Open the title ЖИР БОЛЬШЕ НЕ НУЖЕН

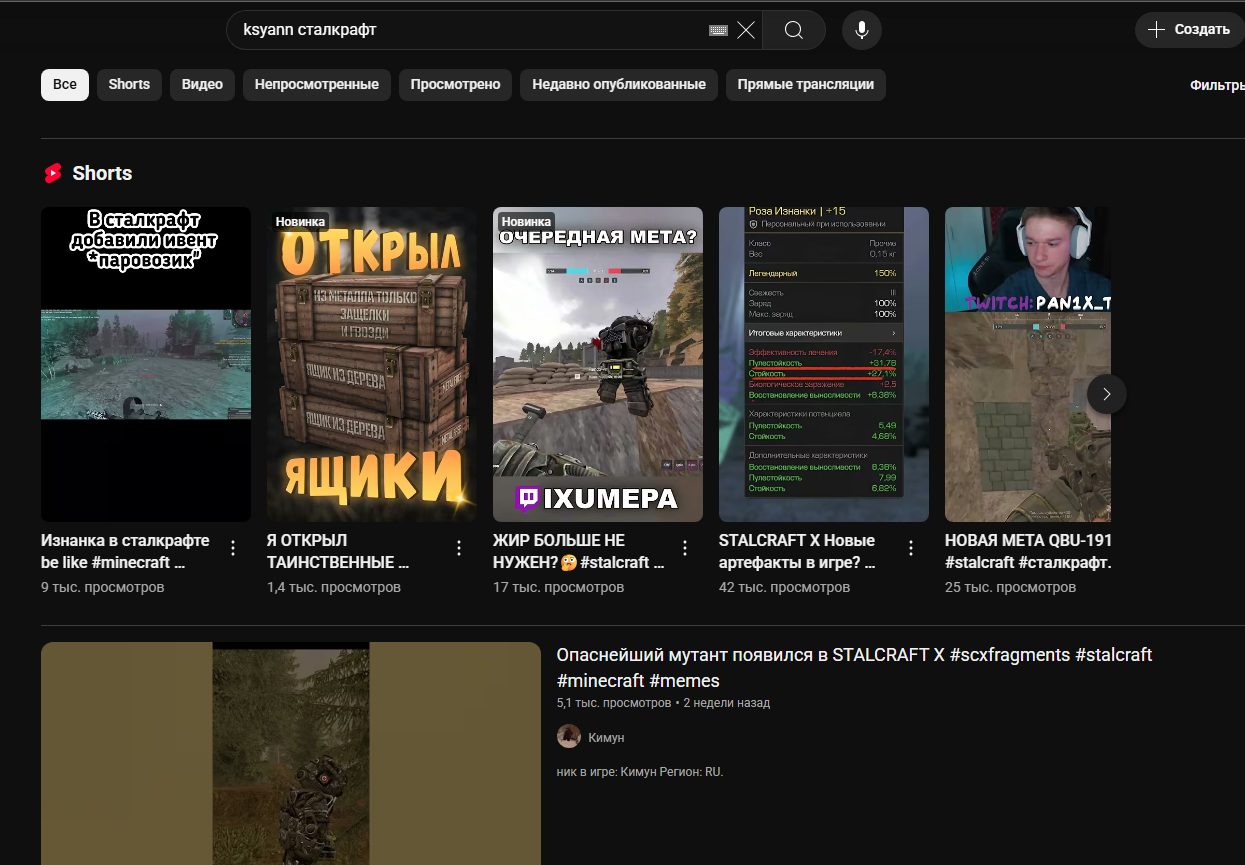579,551
